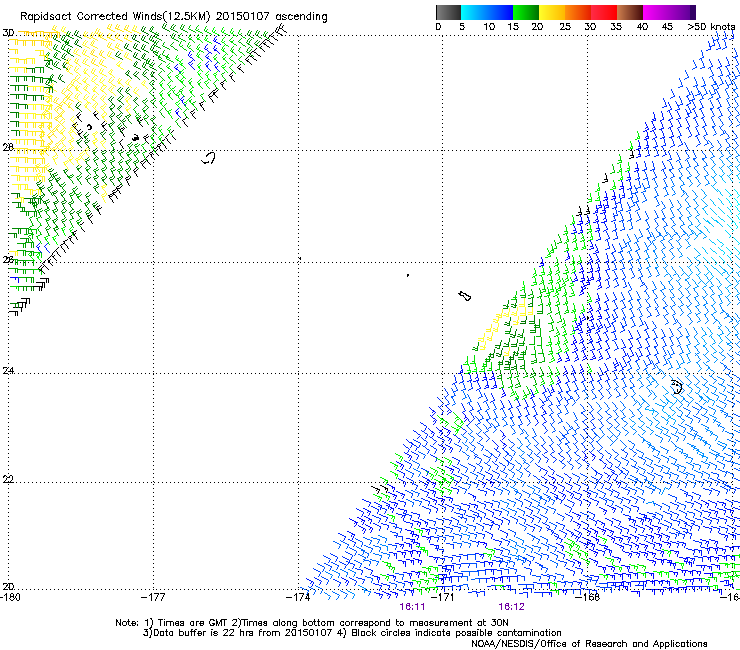Image resolution: width=740 pixels, height=650 pixels.
Task: Click the magenta 40-45 knots legend color
Action: tap(656, 12)
